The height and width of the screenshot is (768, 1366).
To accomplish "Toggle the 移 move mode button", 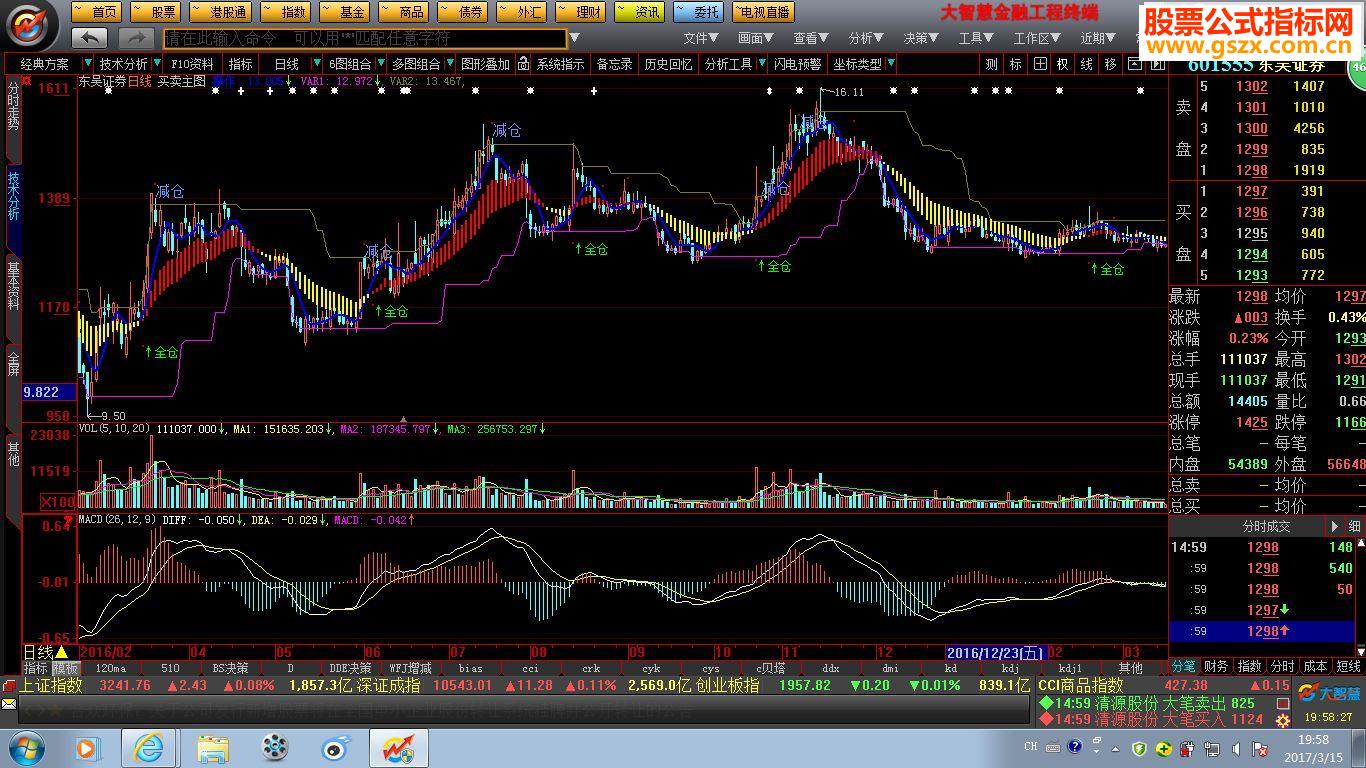I will pyautogui.click(x=1110, y=64).
